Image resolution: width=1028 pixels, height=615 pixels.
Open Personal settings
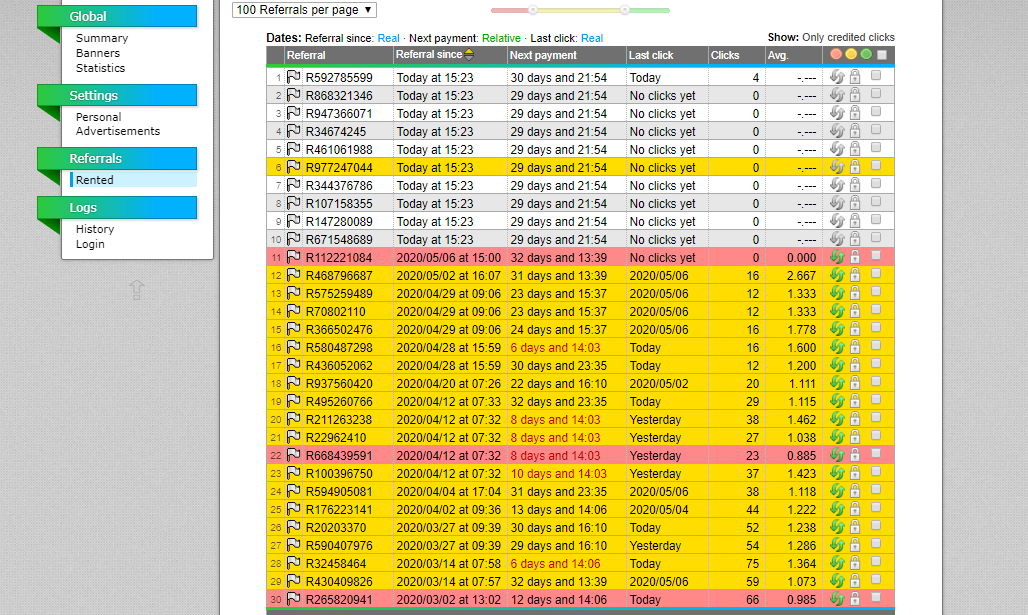click(x=98, y=117)
